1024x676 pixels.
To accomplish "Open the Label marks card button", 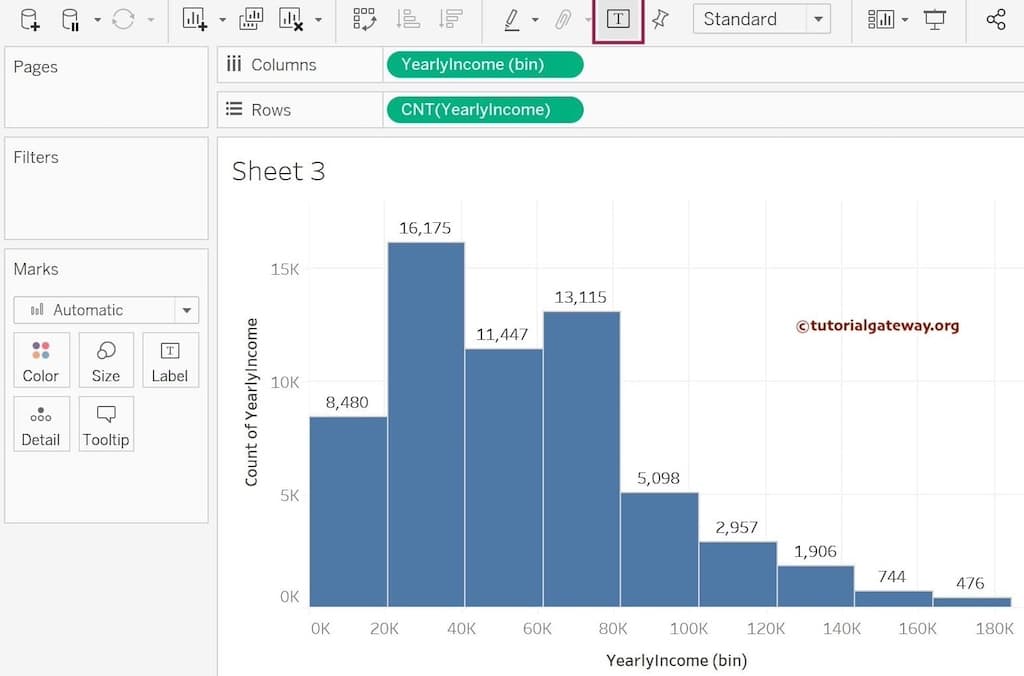I will (x=170, y=361).
